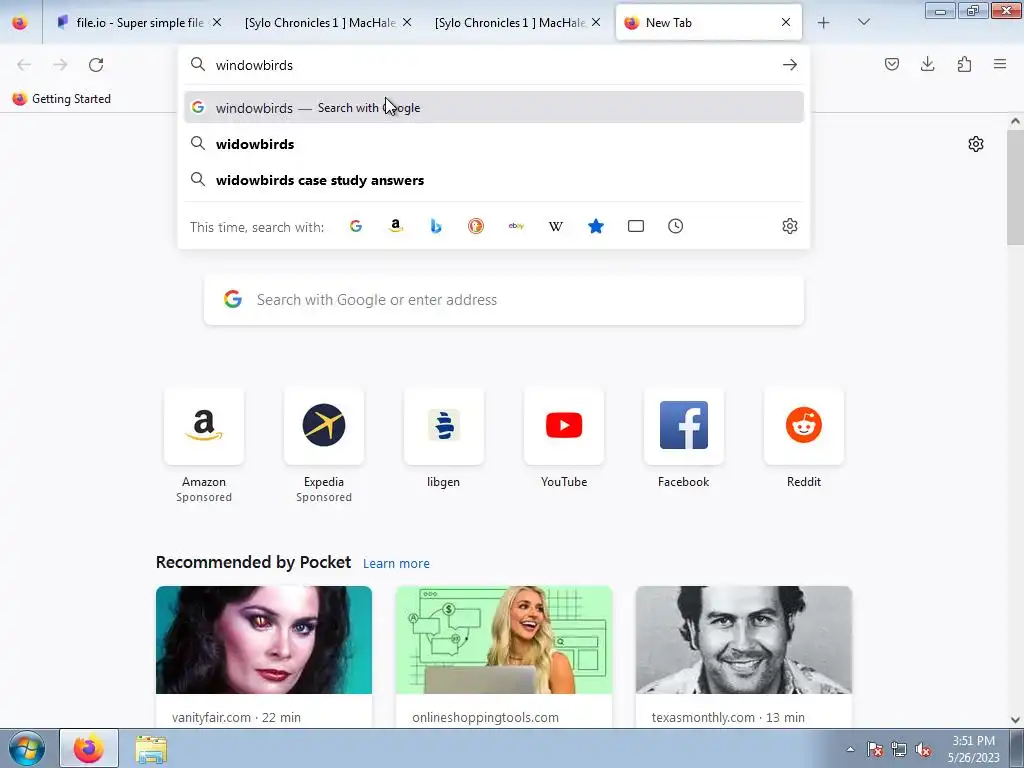Image resolution: width=1024 pixels, height=768 pixels.
Task: Click the forward navigation arrow
Action: pos(60,65)
